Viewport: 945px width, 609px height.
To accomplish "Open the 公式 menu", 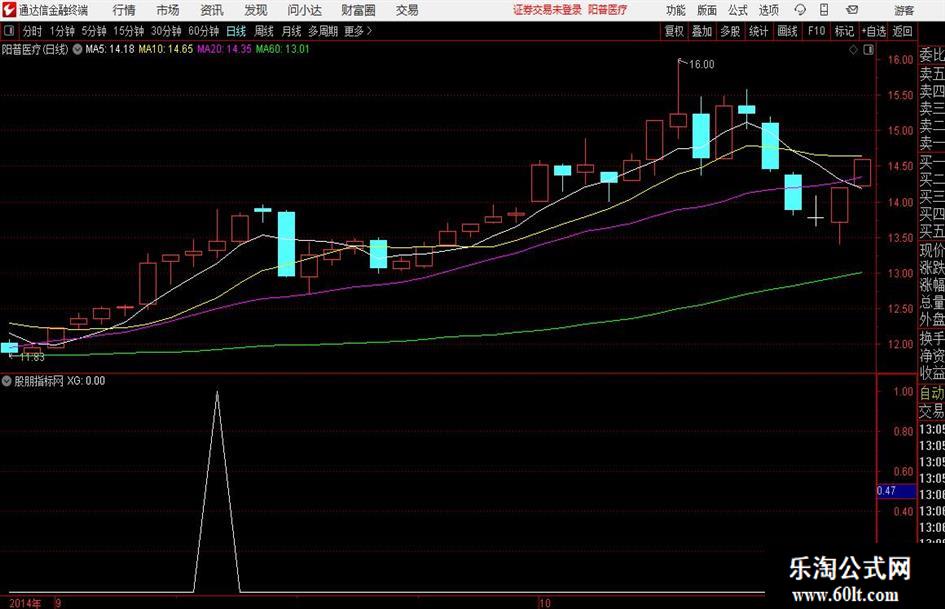I will (x=738, y=10).
